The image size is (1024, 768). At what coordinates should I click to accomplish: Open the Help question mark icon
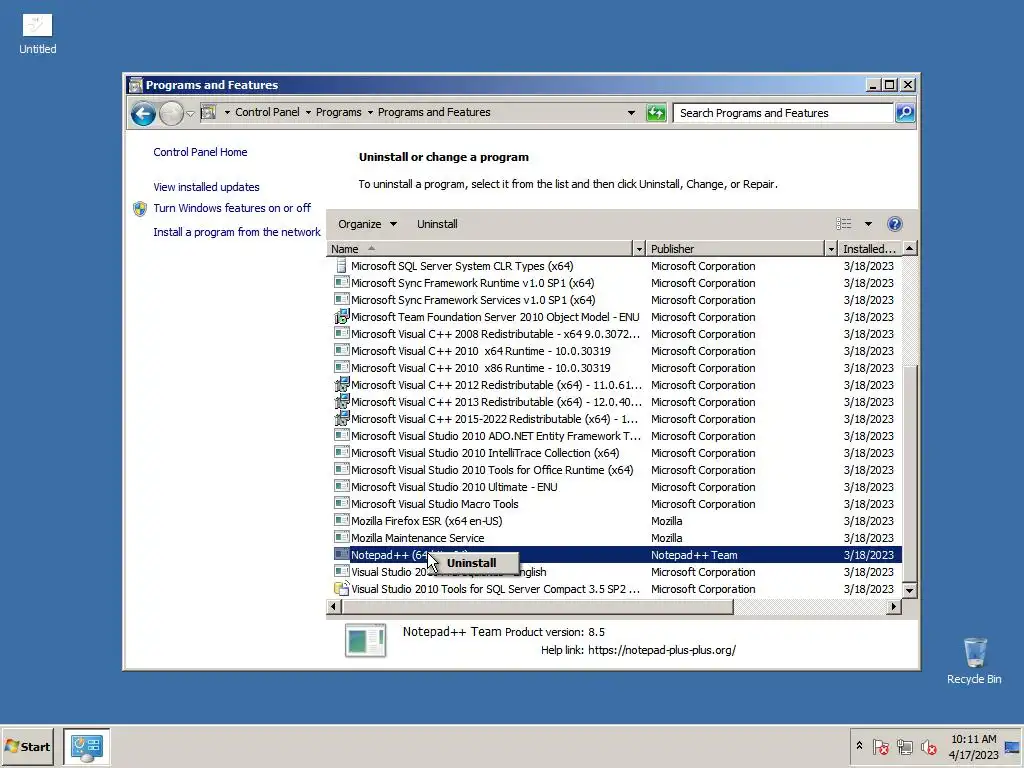click(x=895, y=224)
